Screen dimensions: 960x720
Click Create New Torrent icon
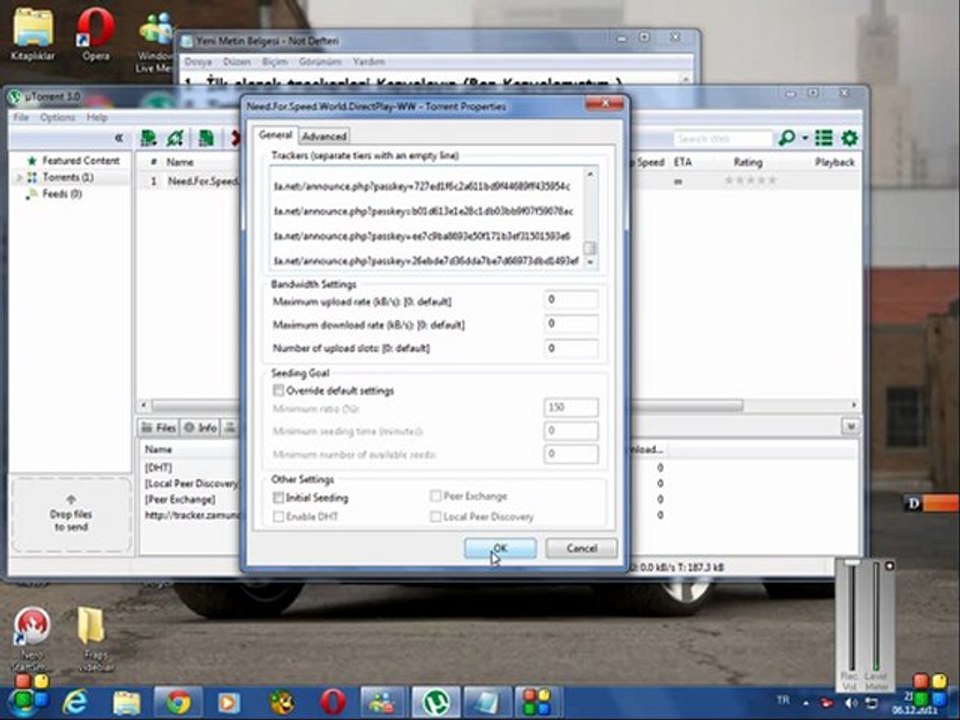coord(206,138)
